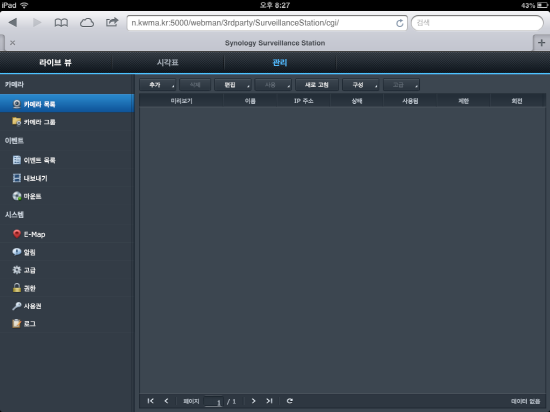Go back in Safari
550x412 pixels.
[x=13, y=23]
